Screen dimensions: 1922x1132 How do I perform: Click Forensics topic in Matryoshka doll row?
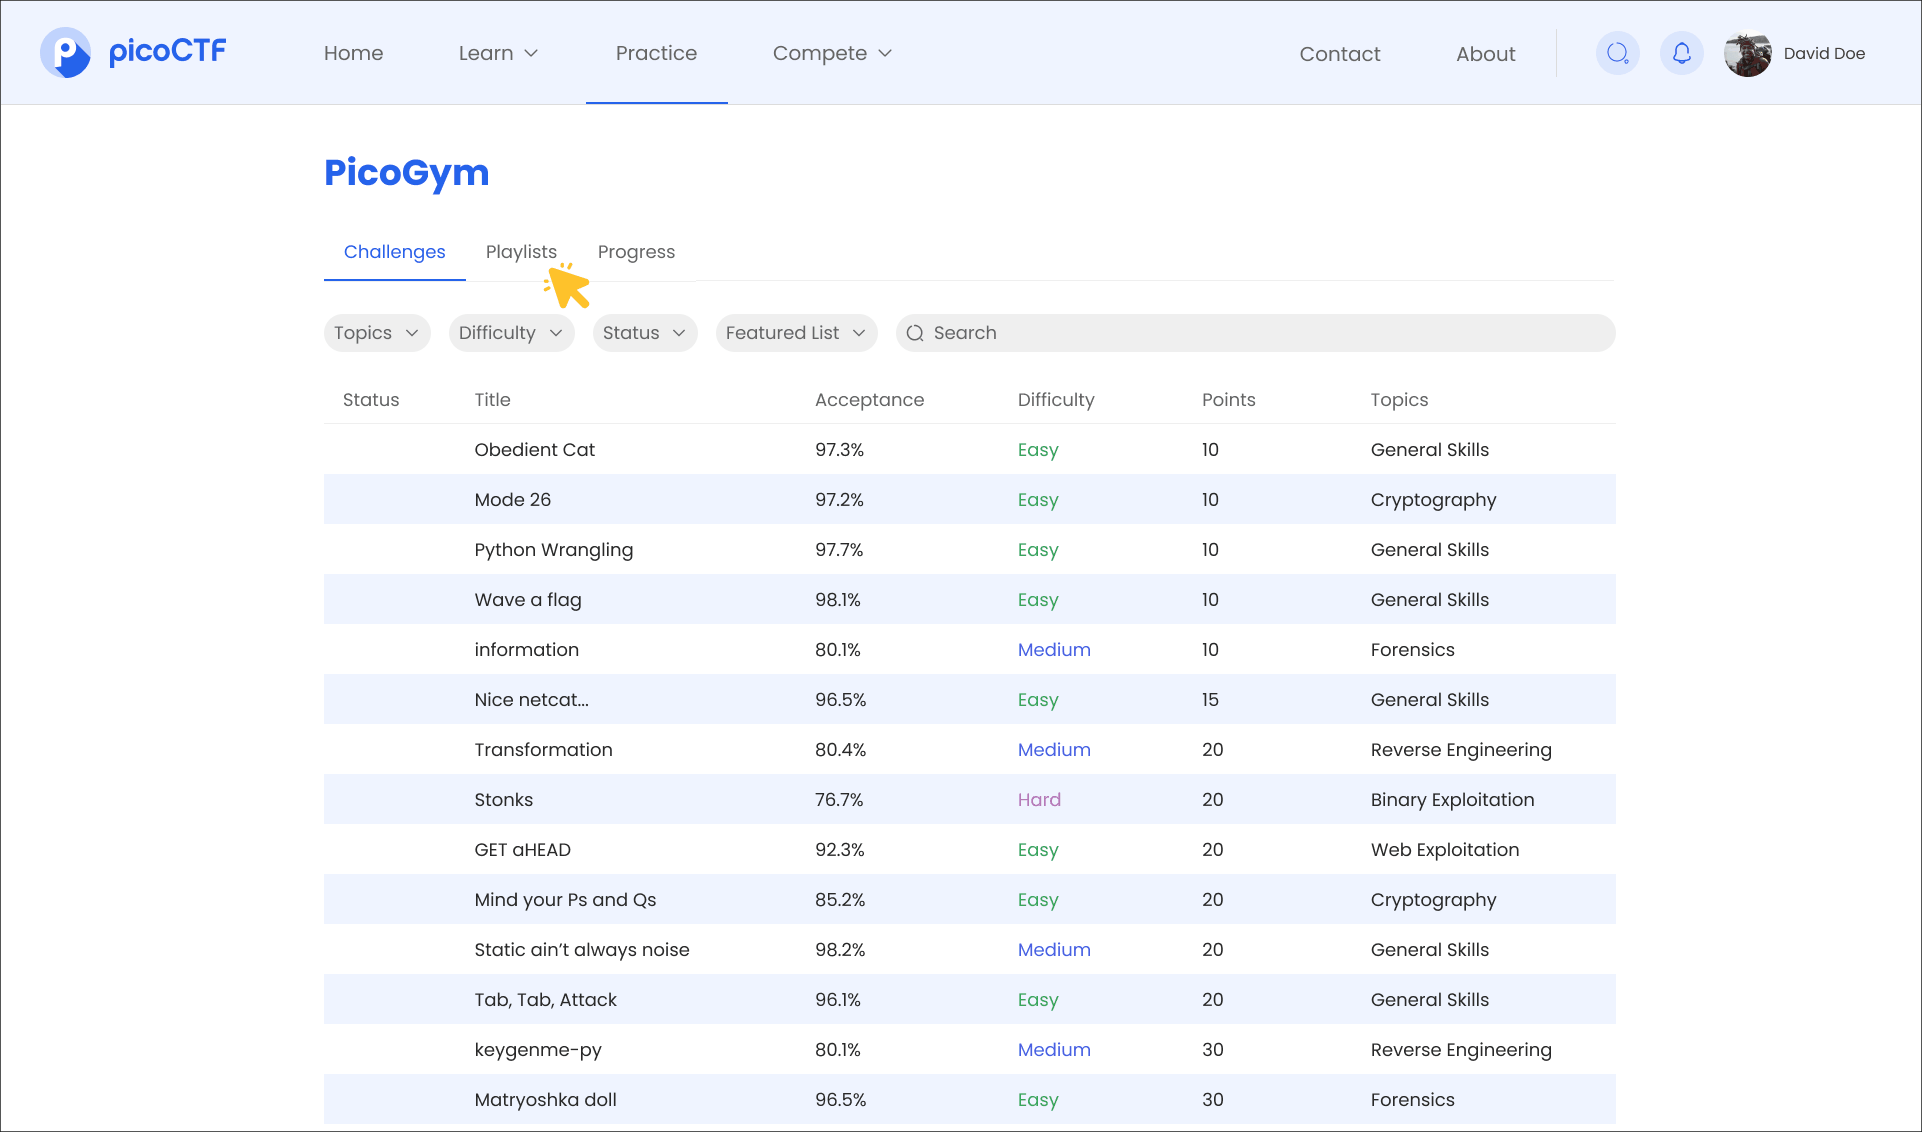point(1412,1100)
